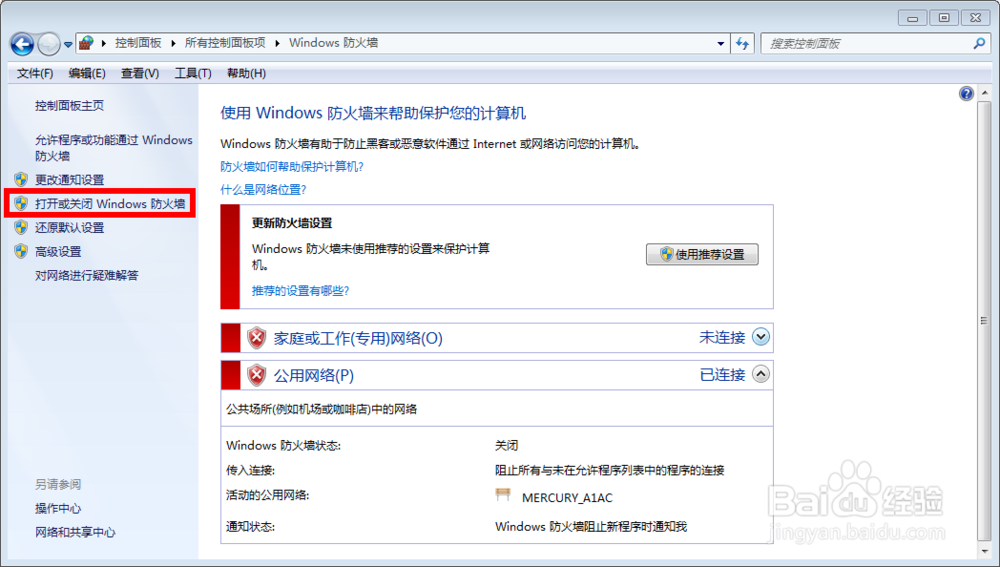The width and height of the screenshot is (1000, 567).
Task: Open recent pages dropdown next to forward arrow
Action: pyautogui.click(x=68, y=45)
